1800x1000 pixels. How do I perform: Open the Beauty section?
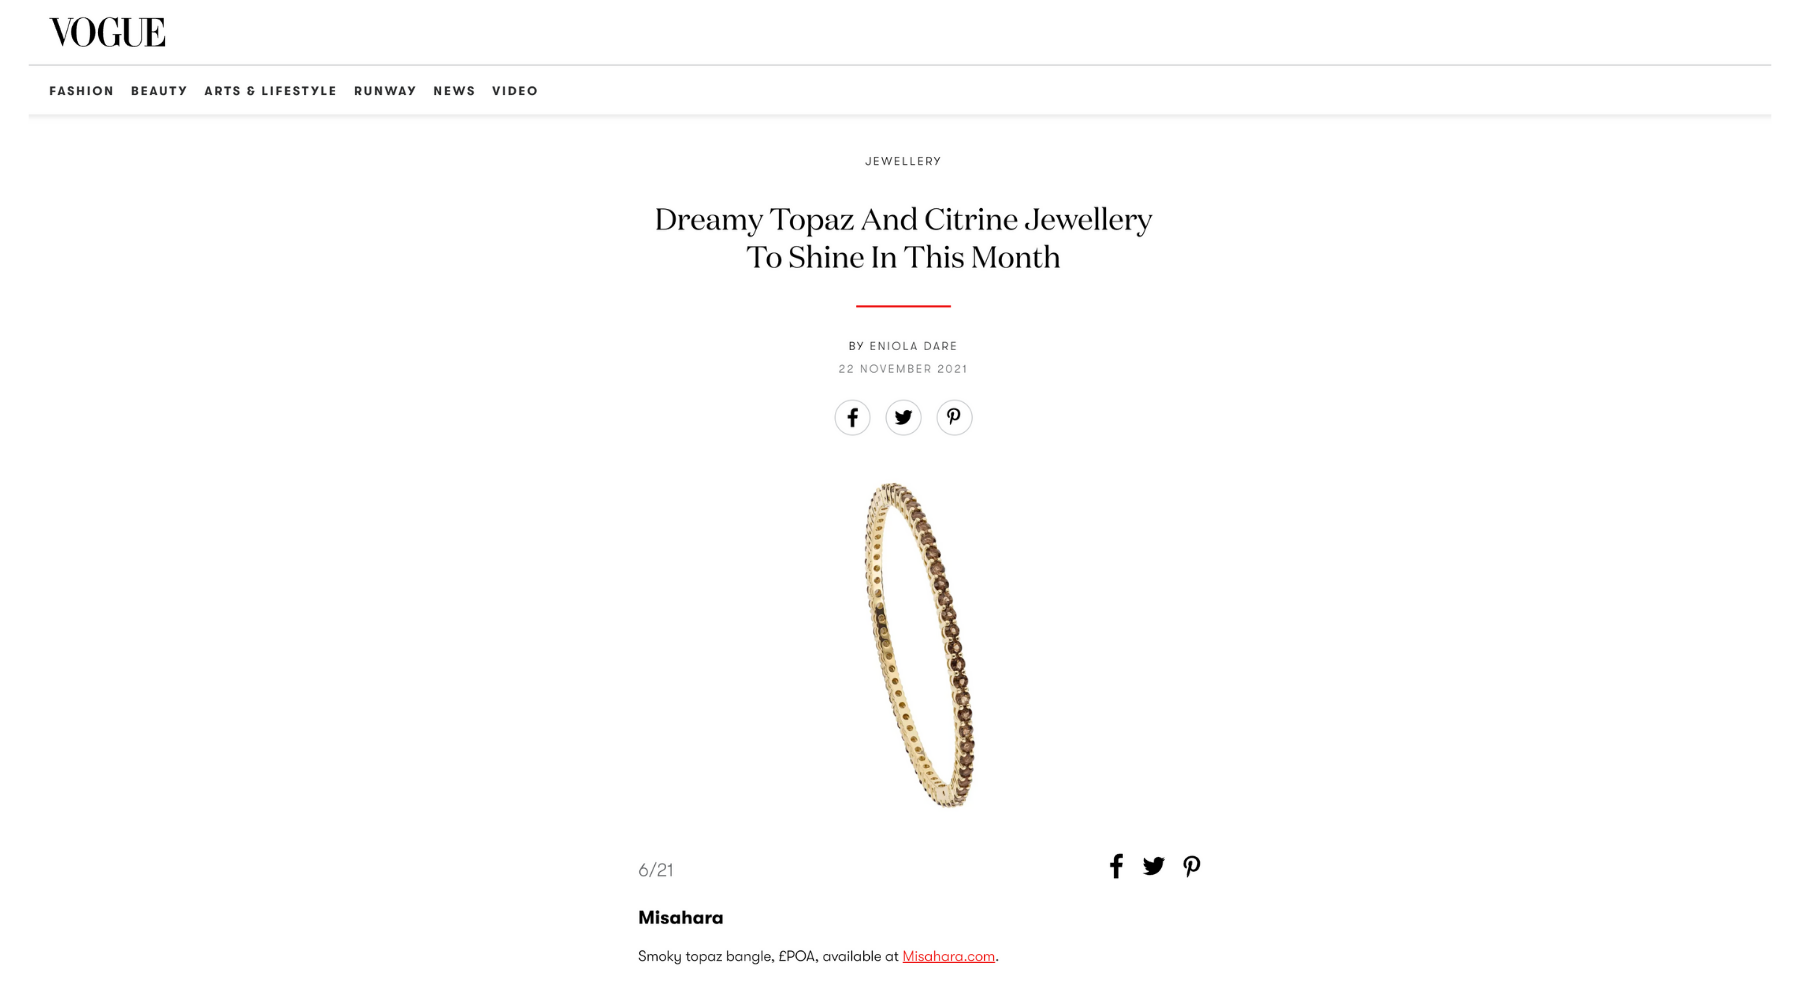(x=159, y=91)
